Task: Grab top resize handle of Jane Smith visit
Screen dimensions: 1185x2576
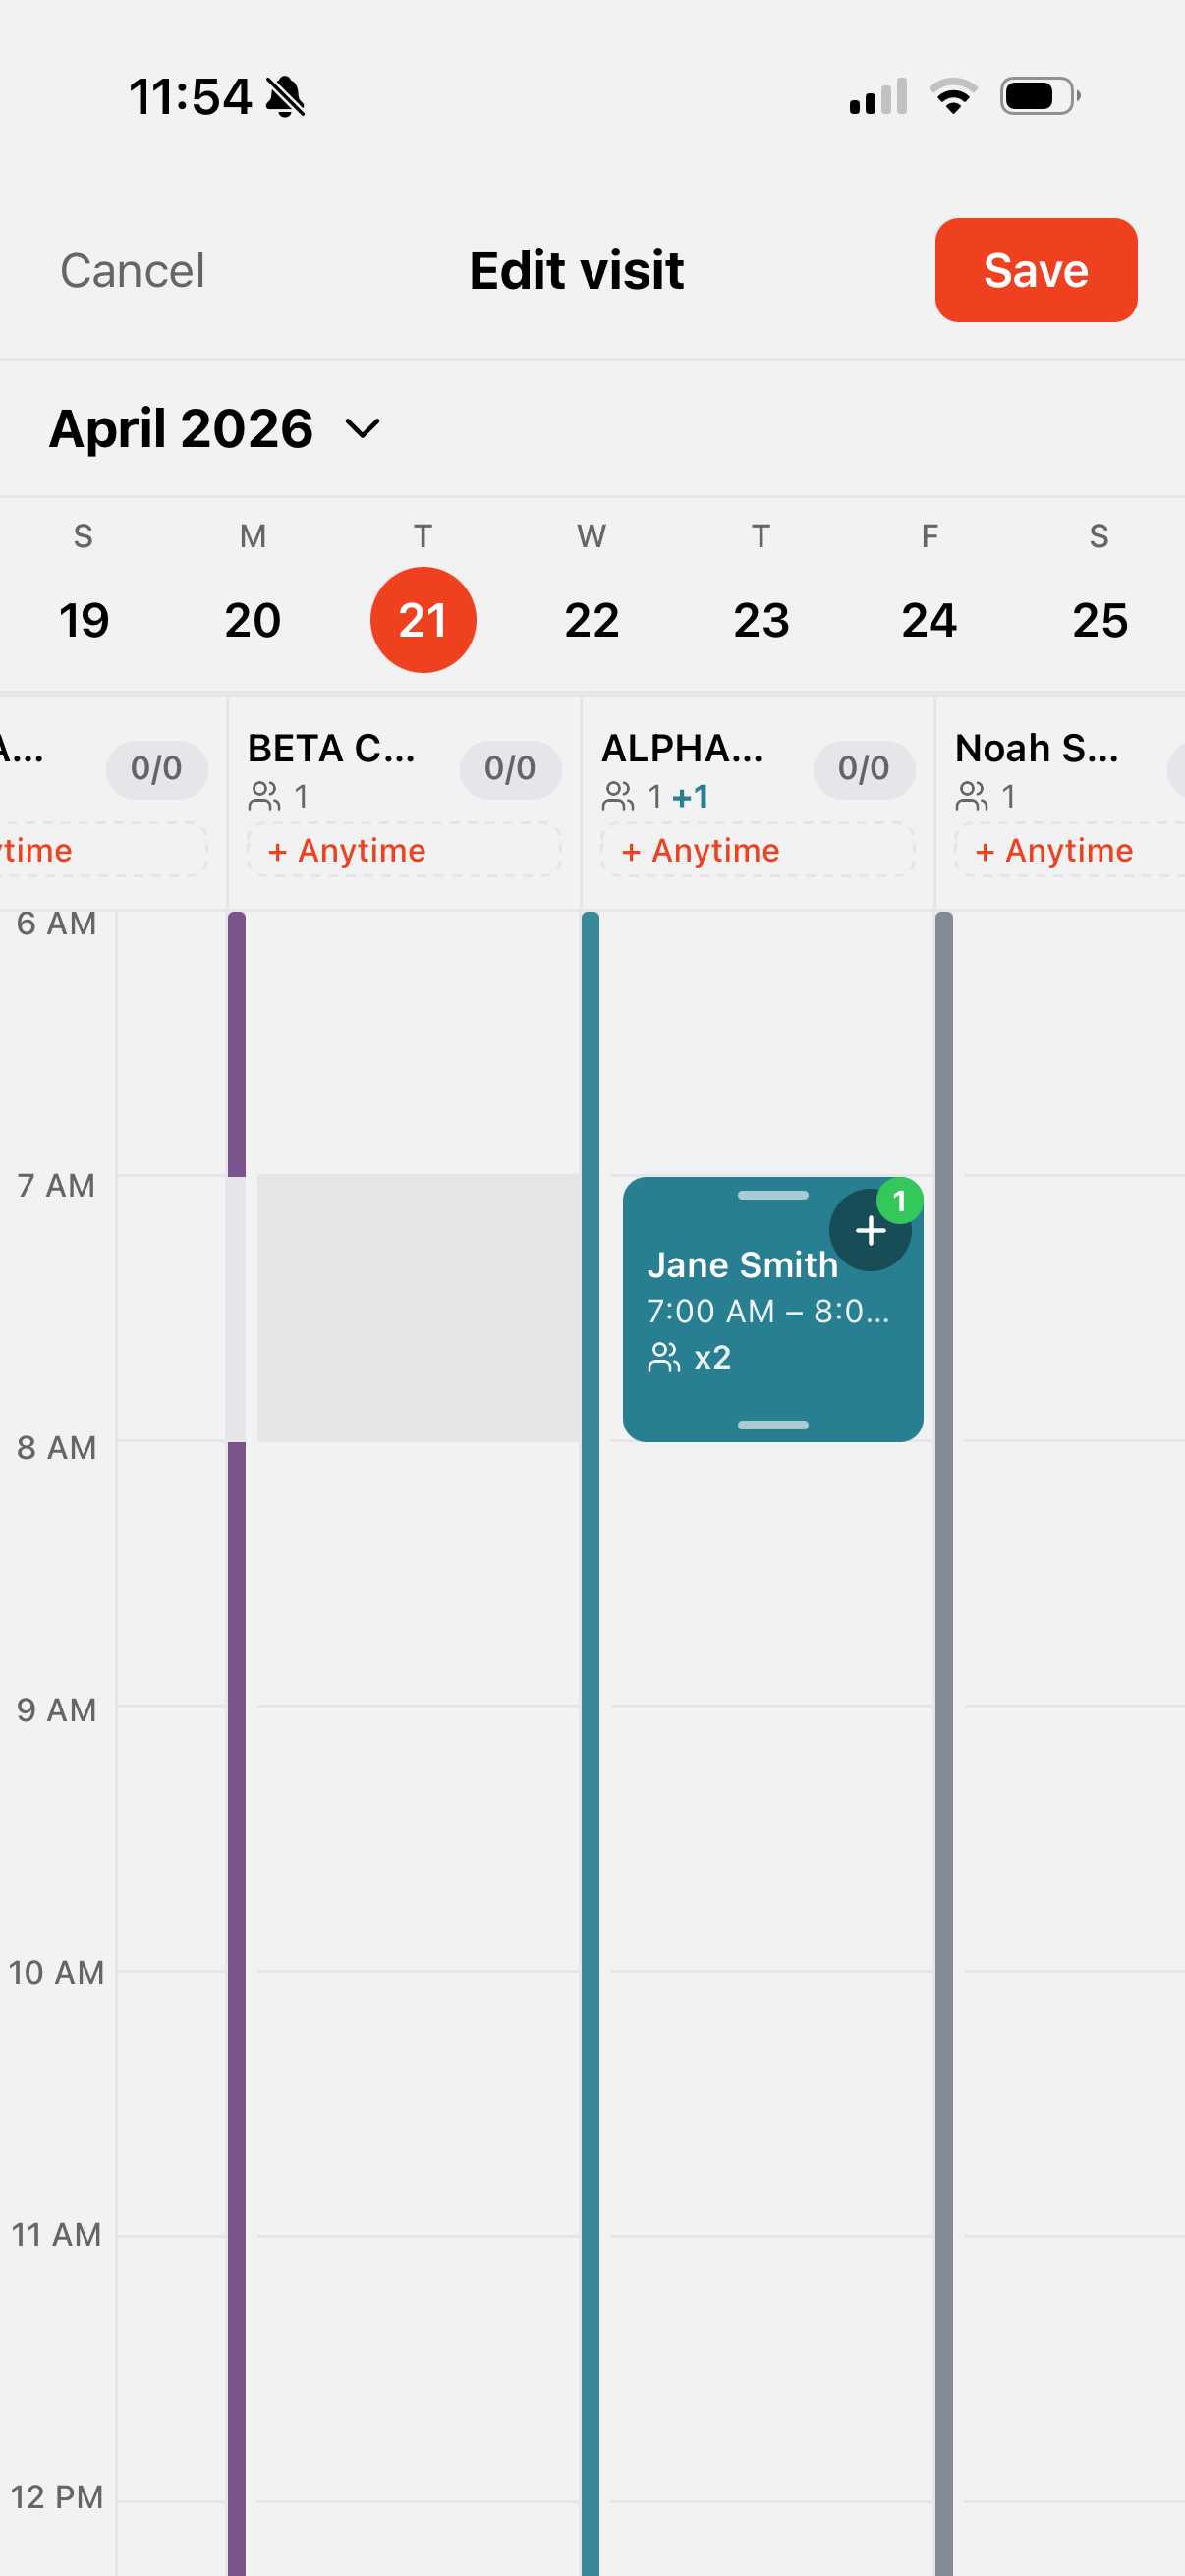Action: coord(773,1195)
